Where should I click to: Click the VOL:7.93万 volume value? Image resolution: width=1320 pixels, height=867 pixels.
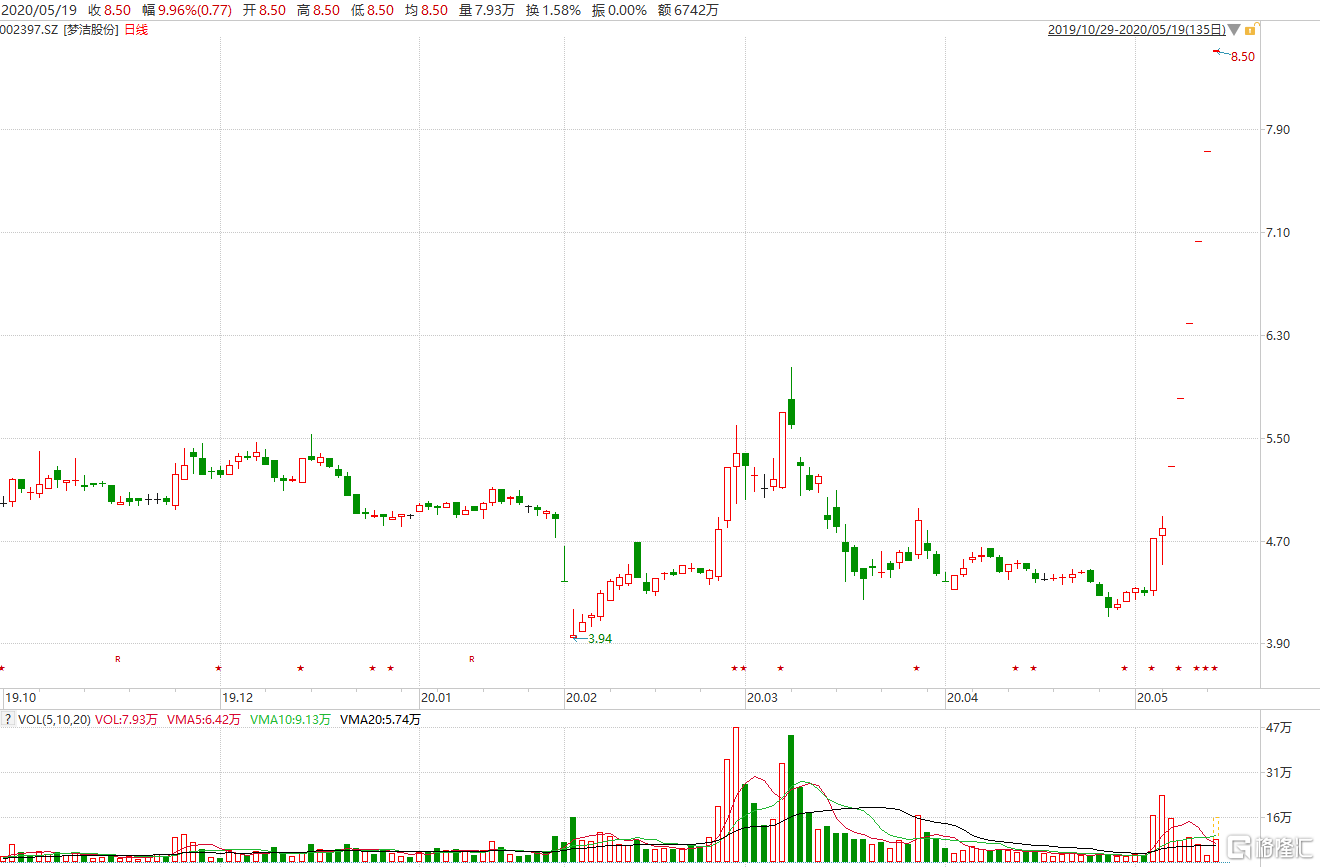click(x=126, y=719)
